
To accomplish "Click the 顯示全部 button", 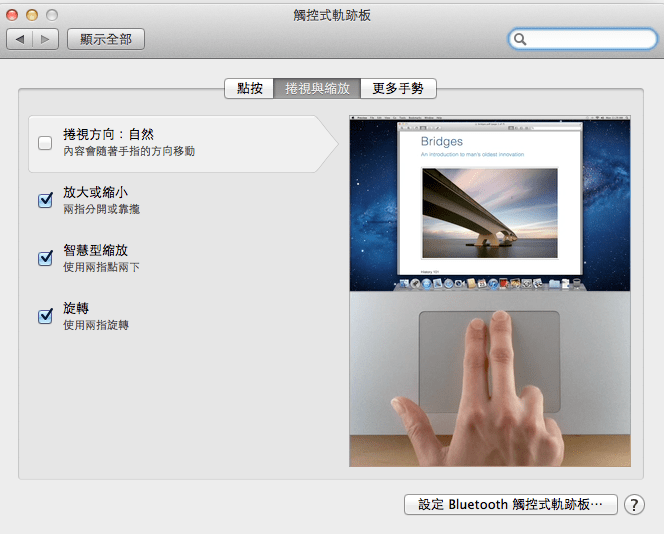I will [106, 39].
